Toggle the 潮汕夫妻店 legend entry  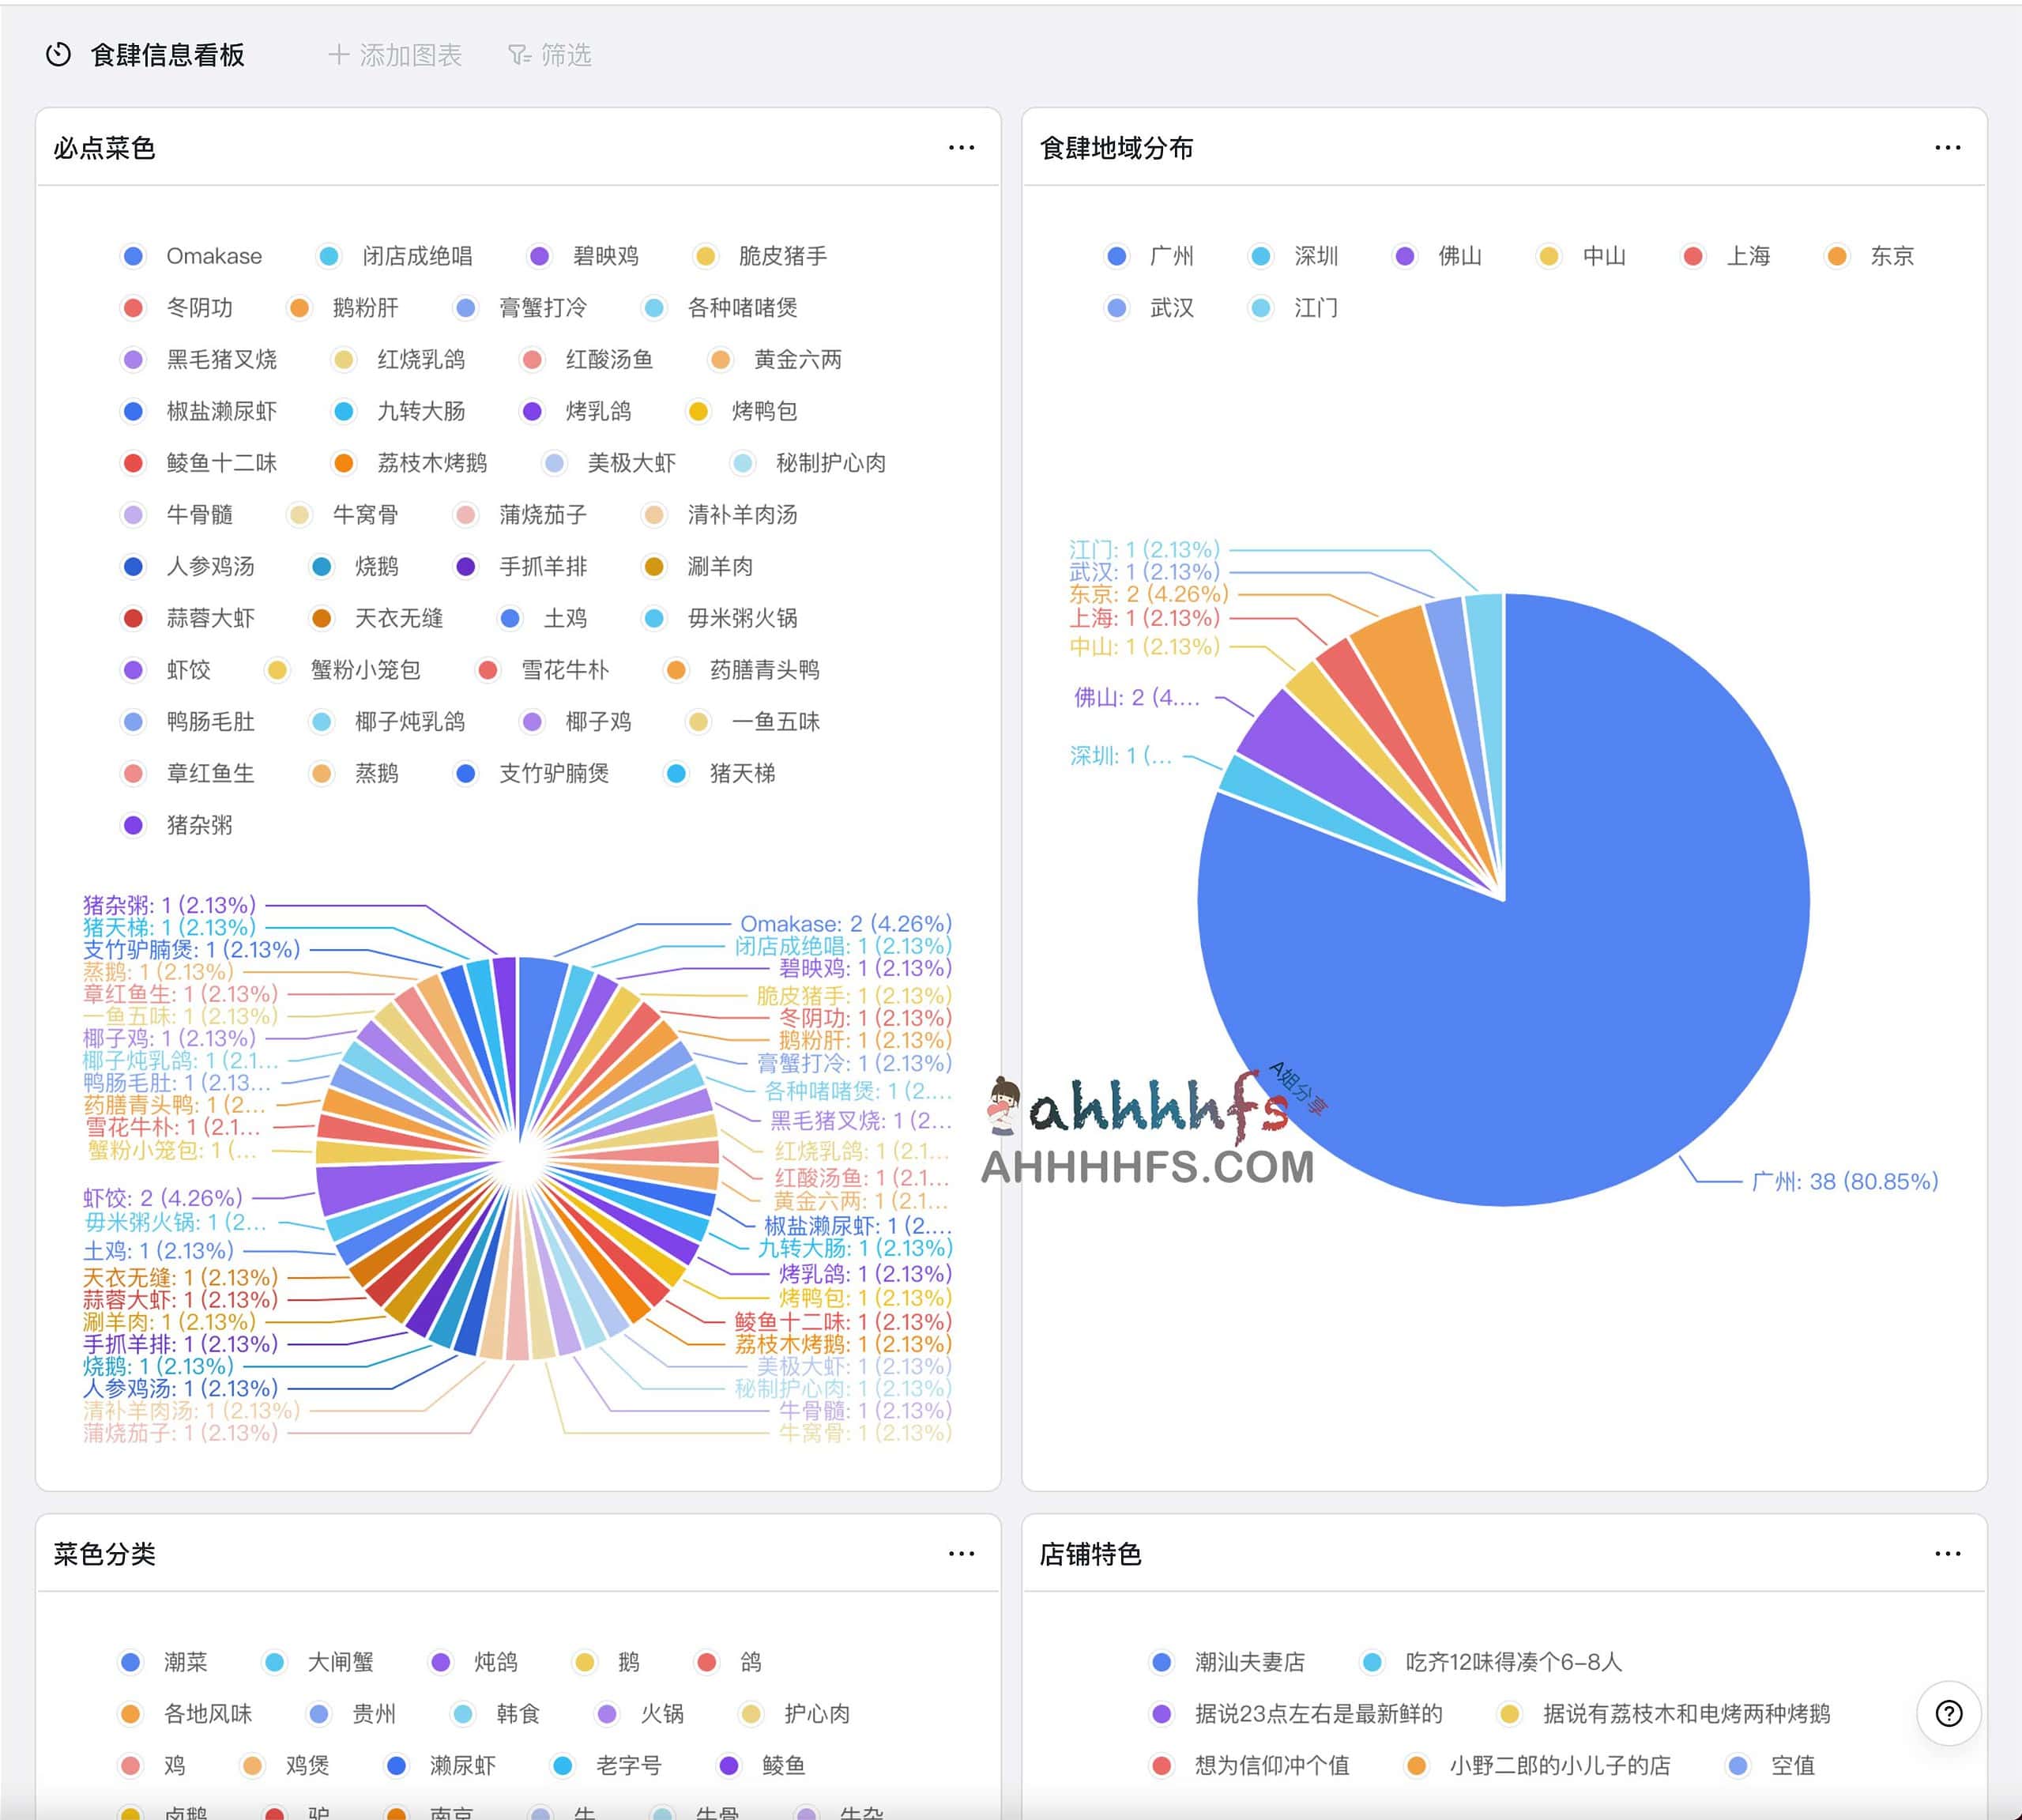click(x=1249, y=1662)
